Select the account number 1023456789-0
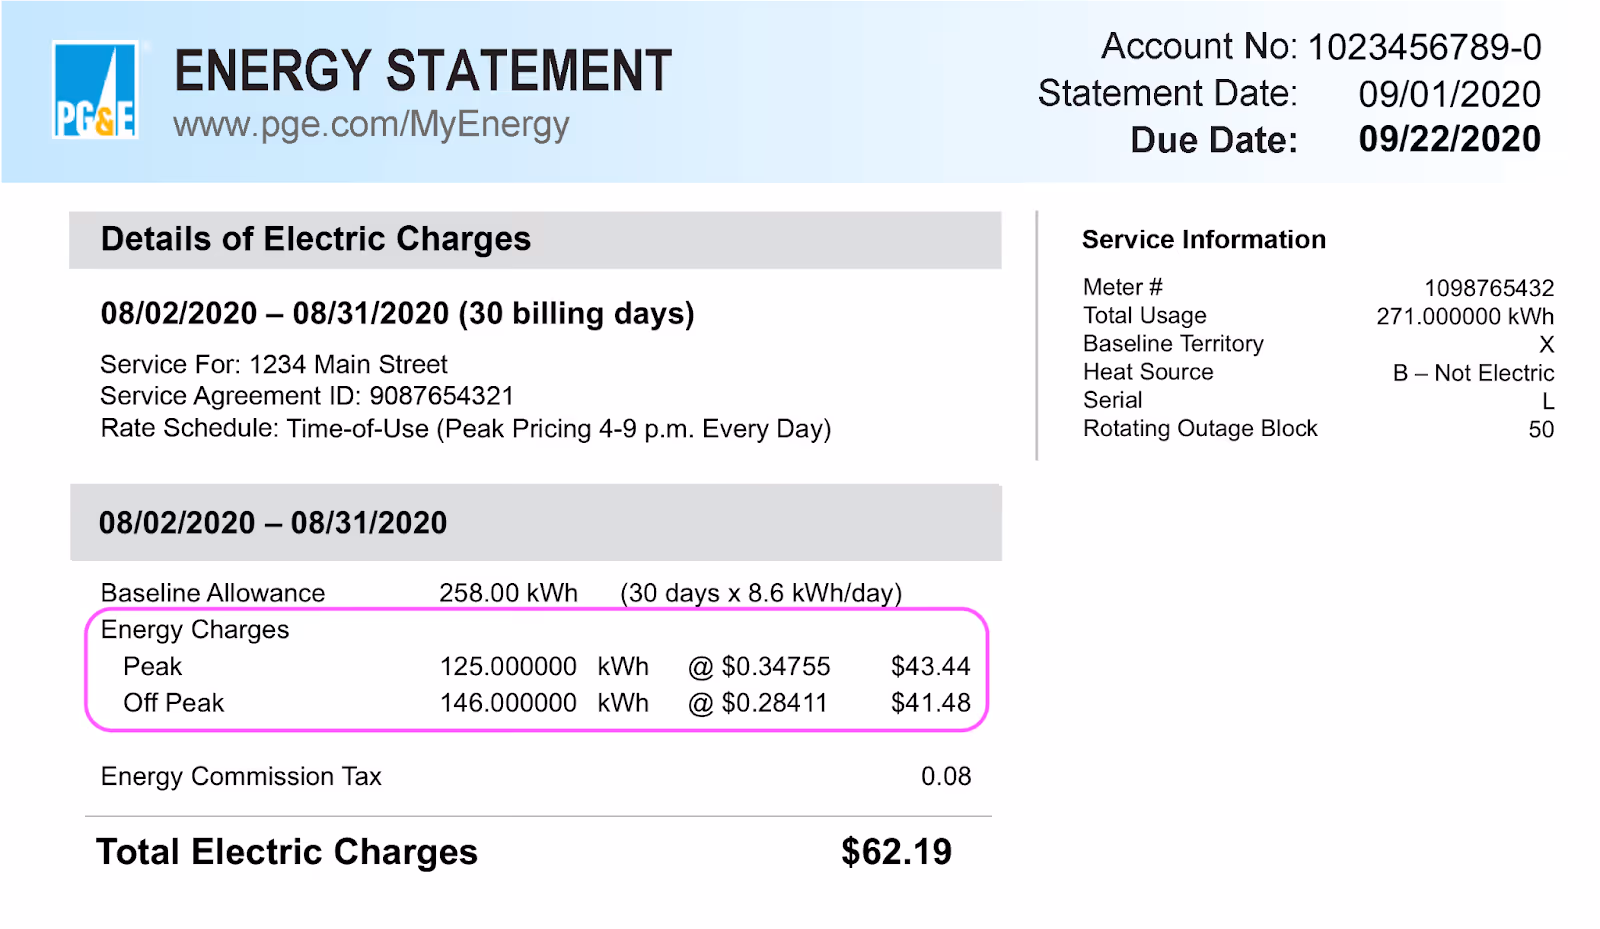The height and width of the screenshot is (929, 1600). [1424, 47]
